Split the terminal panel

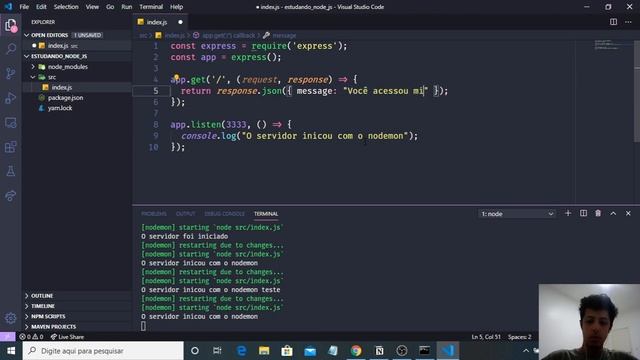click(x=583, y=213)
